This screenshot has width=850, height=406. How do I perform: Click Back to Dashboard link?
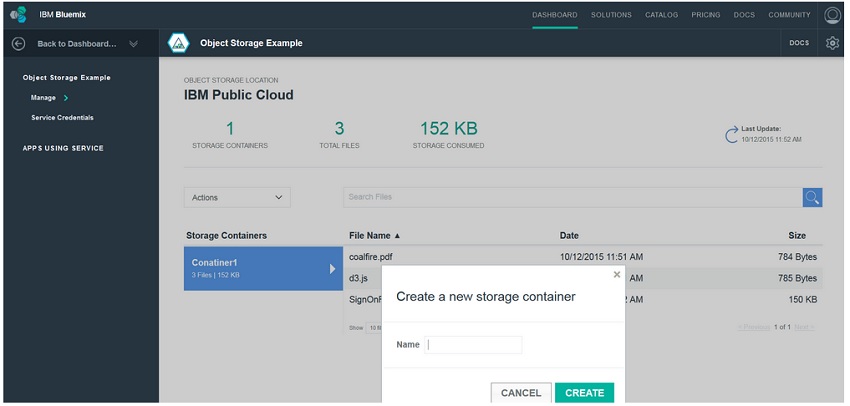coord(76,44)
